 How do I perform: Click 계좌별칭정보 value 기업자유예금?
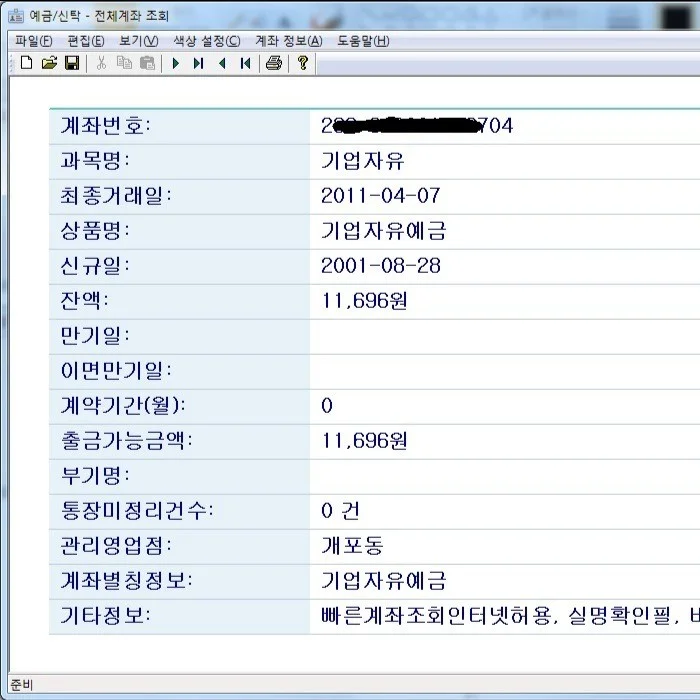coord(383,581)
